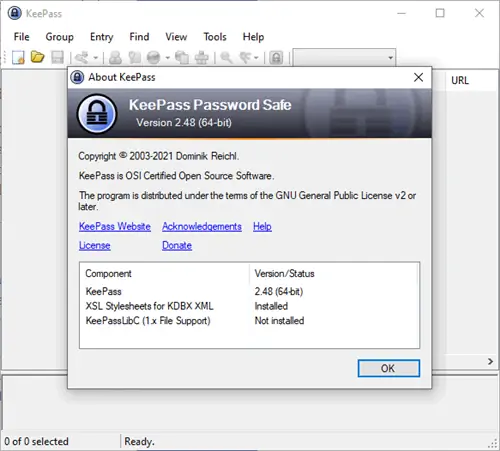This screenshot has width=500, height=451.
Task: Open the quick search combo box
Action: [x=344, y=58]
